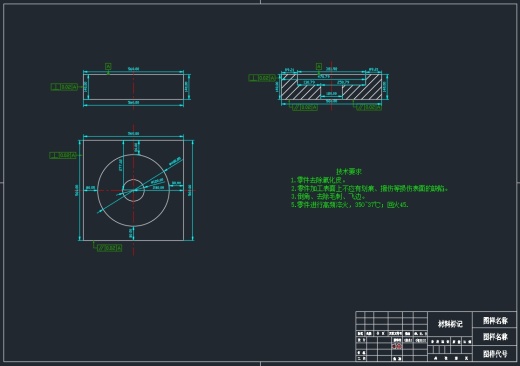This screenshot has width=520, height=366.
Task: Click the 材料标记 title block cell
Action: (x=450, y=324)
